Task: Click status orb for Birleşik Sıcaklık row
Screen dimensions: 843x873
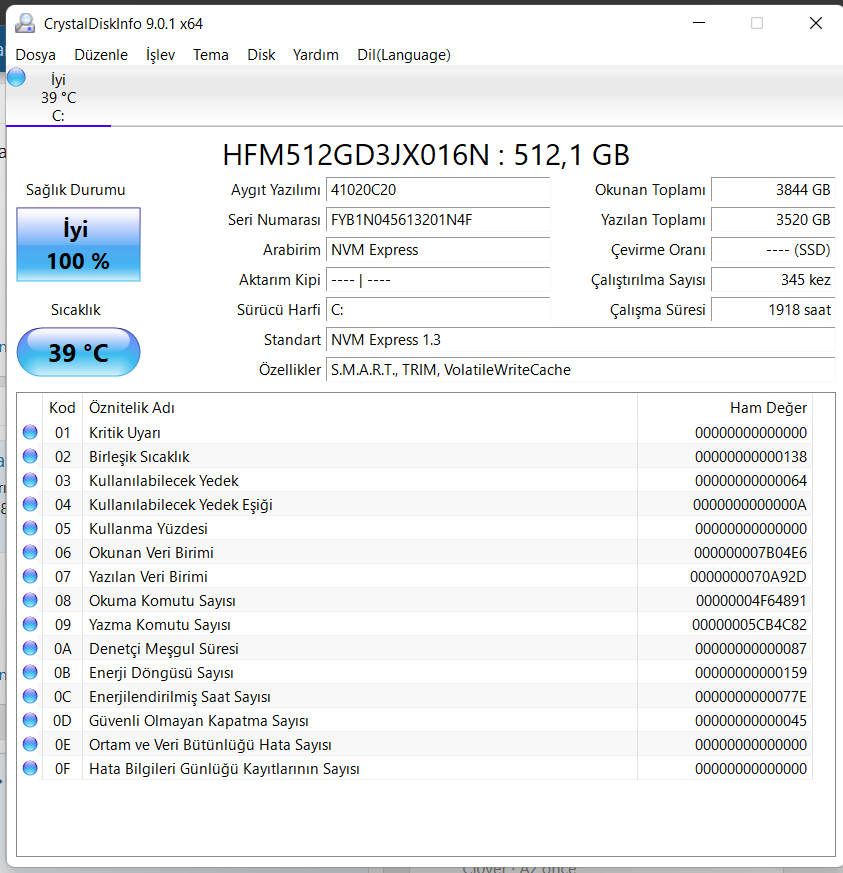Action: tap(30, 456)
